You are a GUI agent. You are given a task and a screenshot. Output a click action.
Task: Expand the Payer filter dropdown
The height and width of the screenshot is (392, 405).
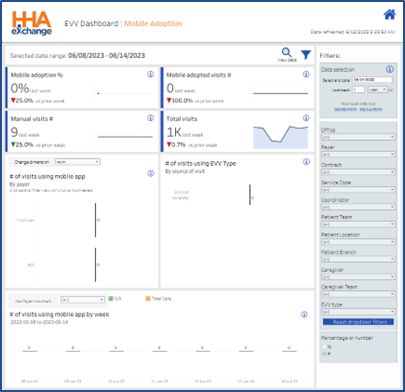click(x=358, y=155)
